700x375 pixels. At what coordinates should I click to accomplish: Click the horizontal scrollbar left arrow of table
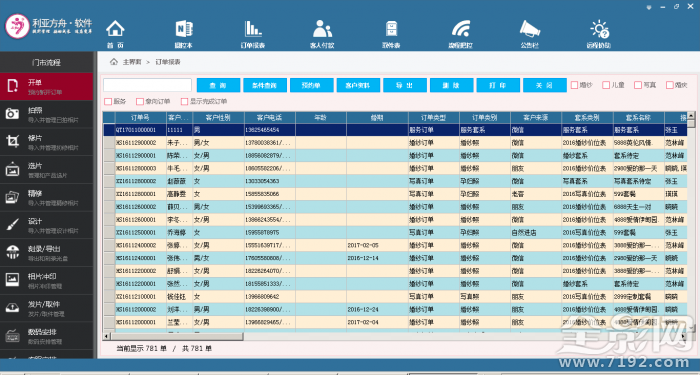coord(107,336)
